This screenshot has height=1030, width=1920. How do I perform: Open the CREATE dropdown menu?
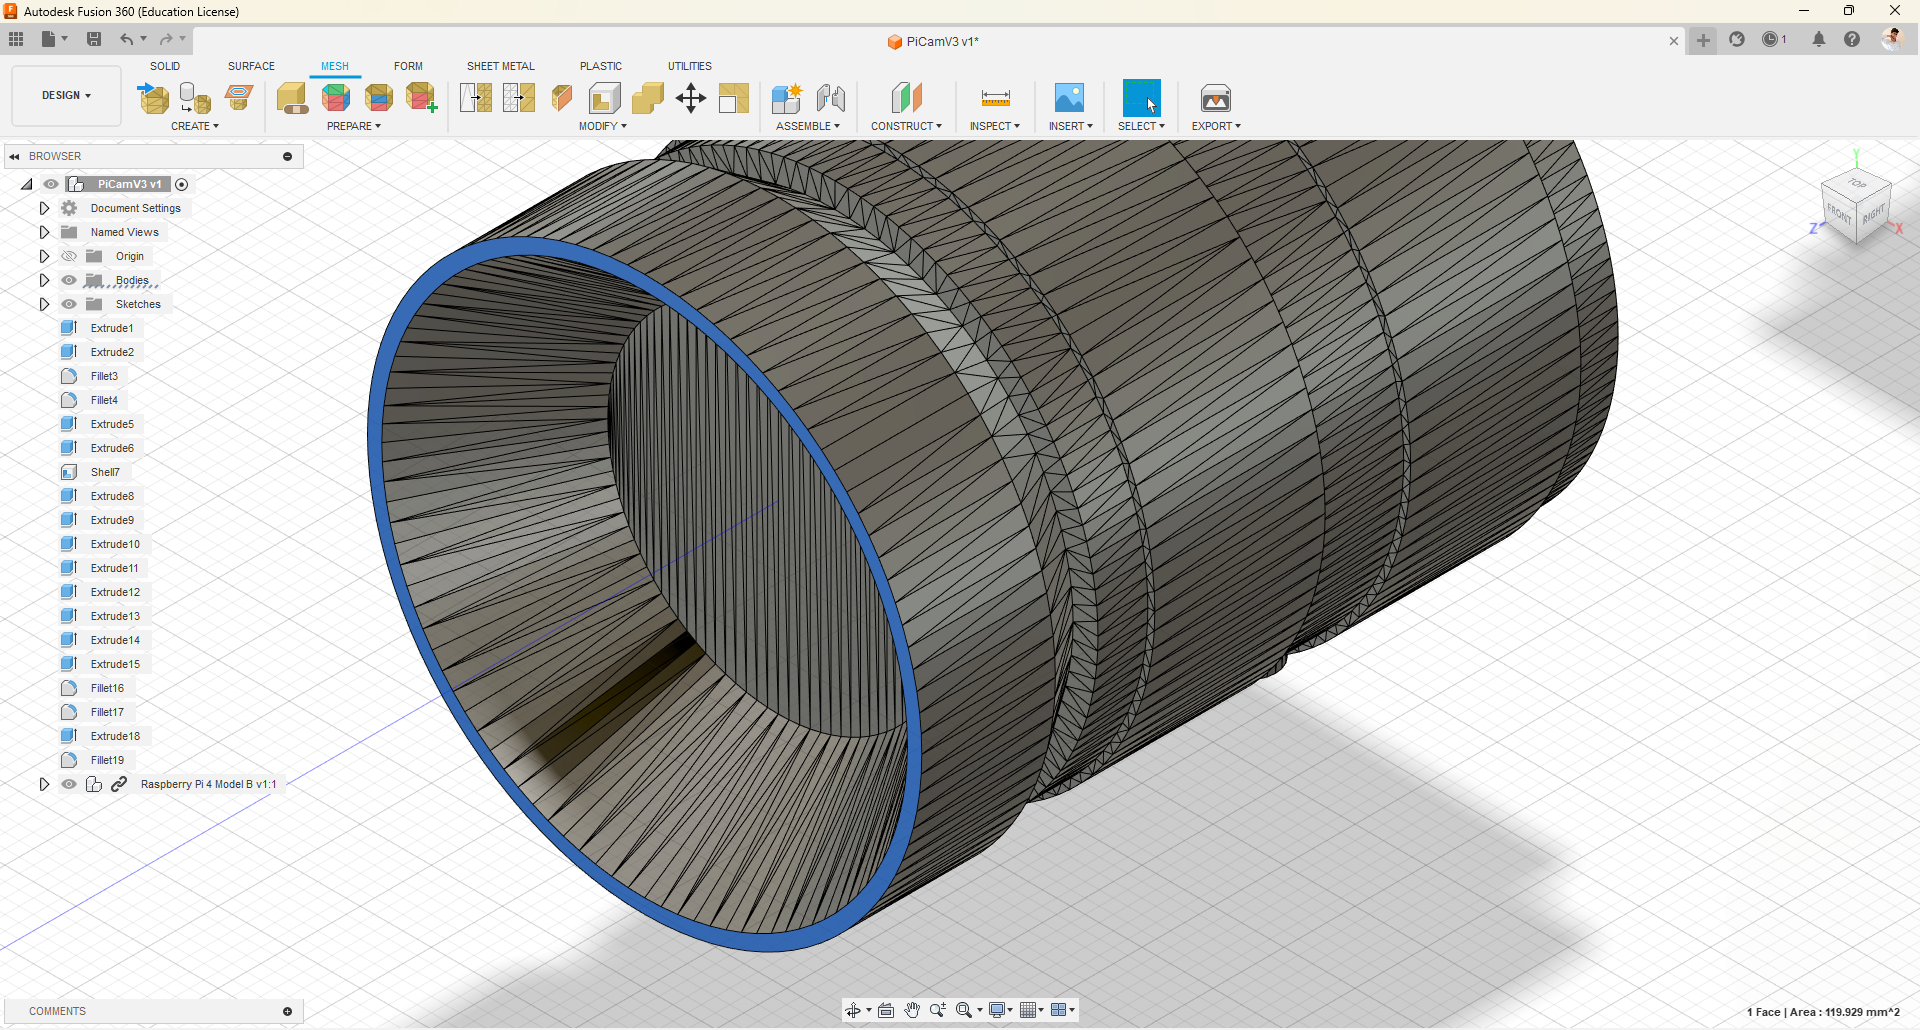194,126
